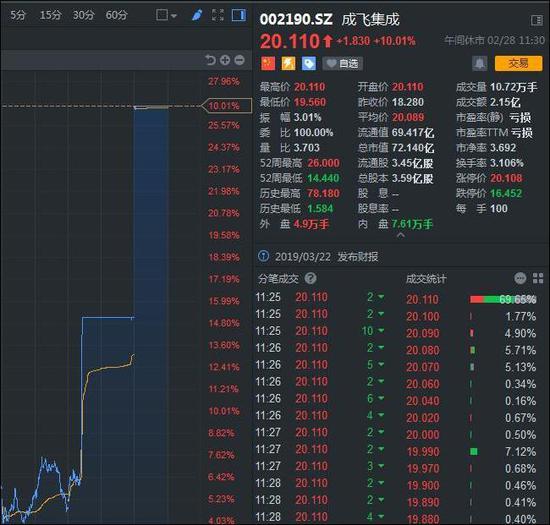Zoom out chart with minus icon
The height and width of the screenshot is (525, 550).
(x=239, y=60)
